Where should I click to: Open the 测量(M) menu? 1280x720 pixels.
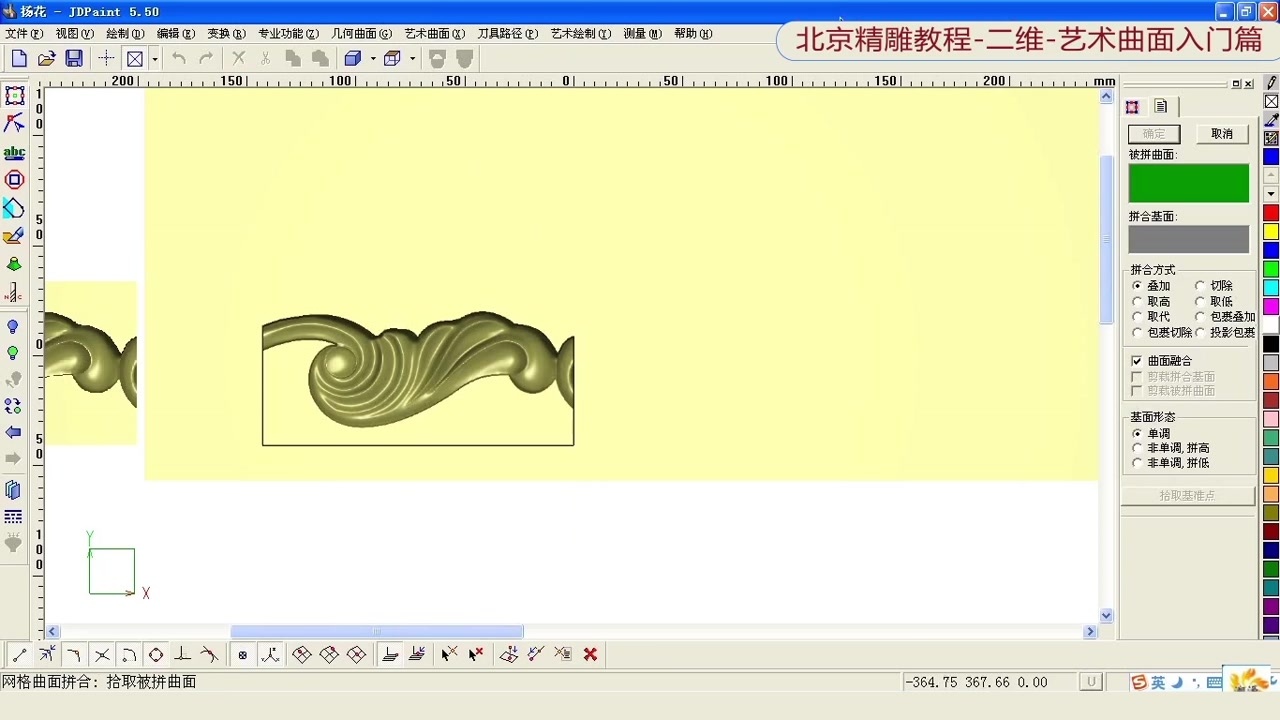643,33
